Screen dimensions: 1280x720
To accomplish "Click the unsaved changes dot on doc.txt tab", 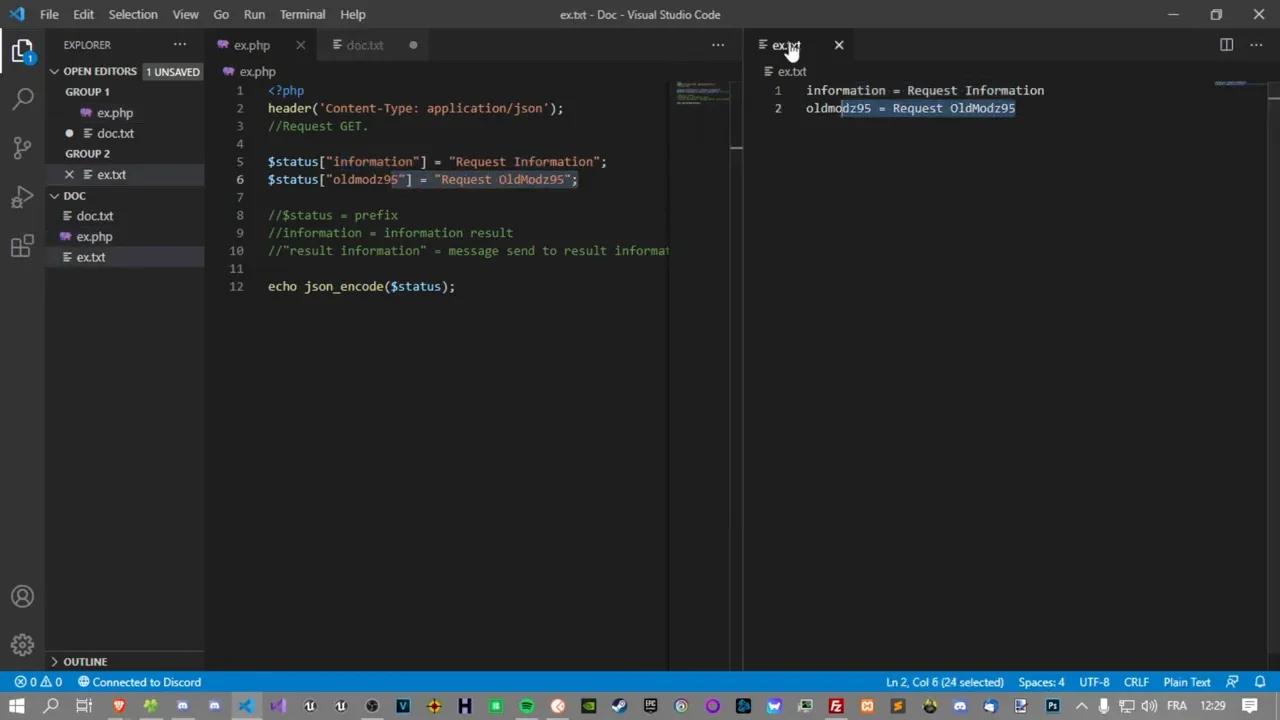I will 412,45.
